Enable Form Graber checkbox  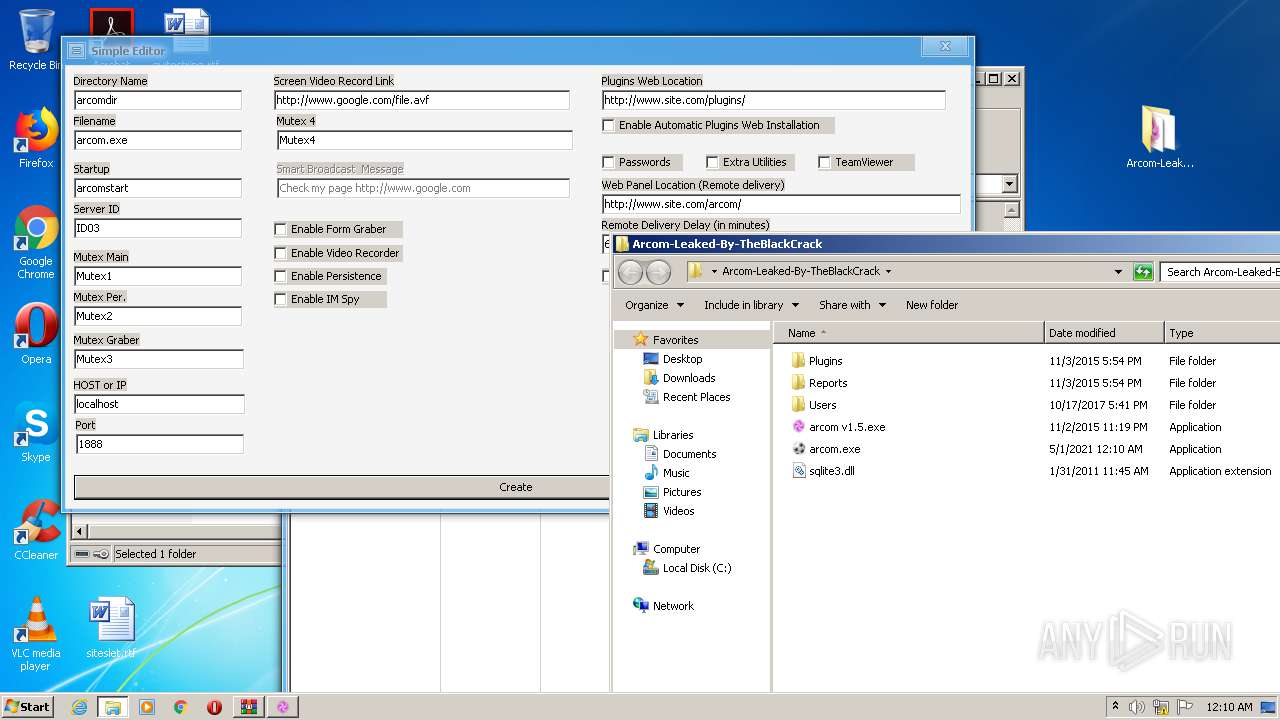(280, 229)
